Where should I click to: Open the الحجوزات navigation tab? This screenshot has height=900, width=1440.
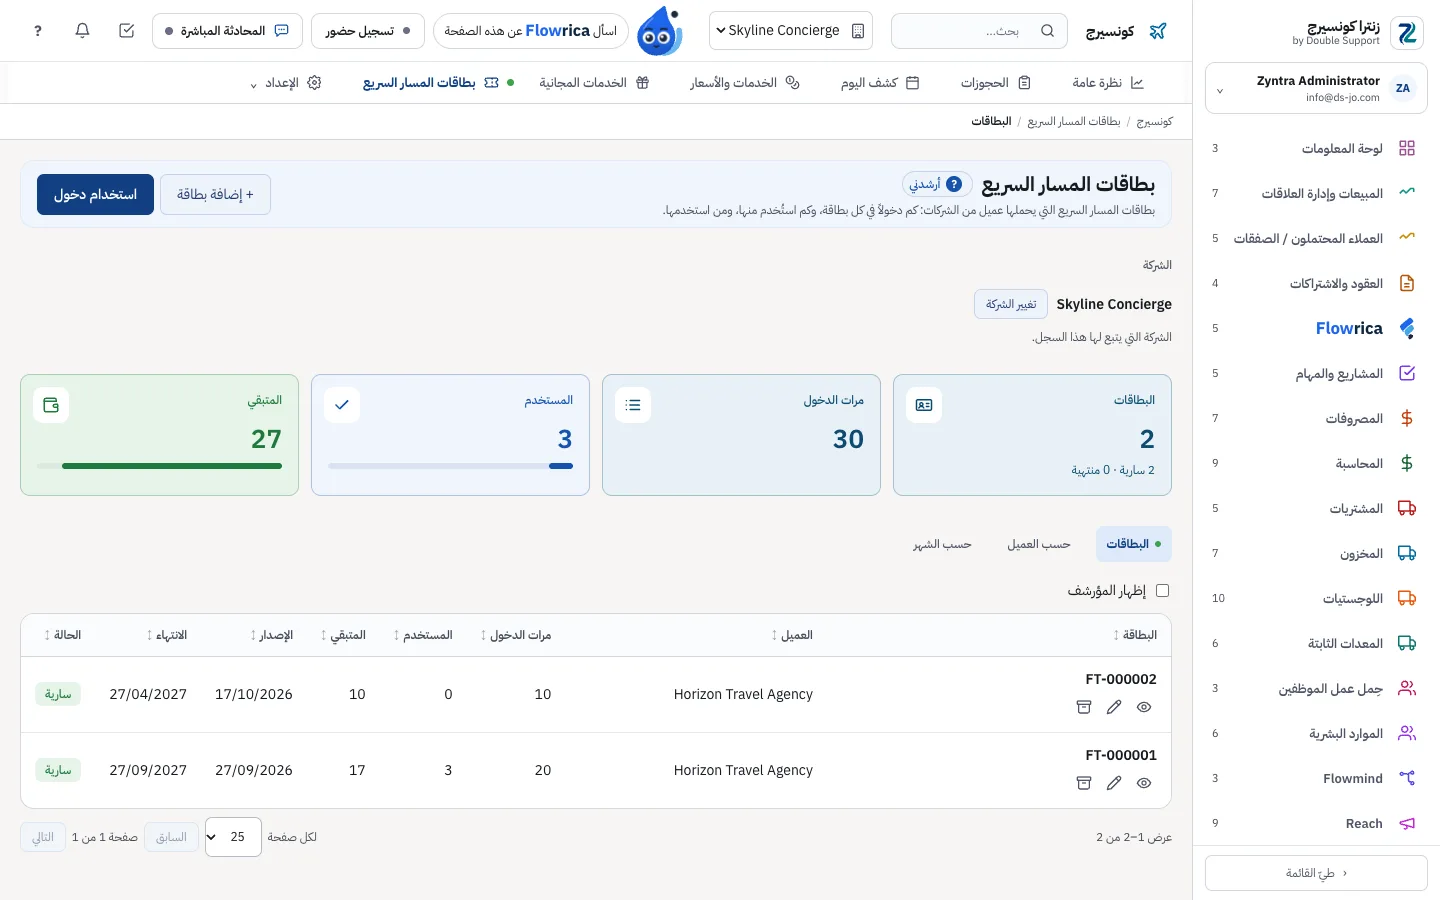pyautogui.click(x=996, y=83)
